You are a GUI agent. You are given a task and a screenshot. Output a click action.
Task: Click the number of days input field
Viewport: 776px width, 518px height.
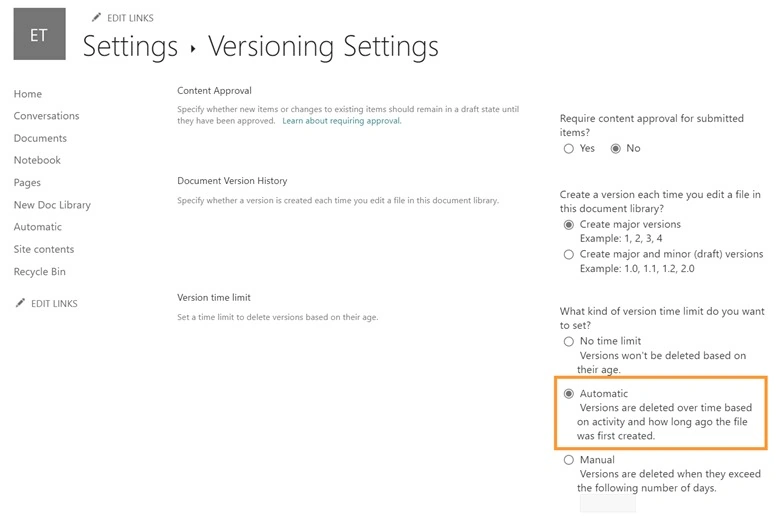click(x=608, y=504)
